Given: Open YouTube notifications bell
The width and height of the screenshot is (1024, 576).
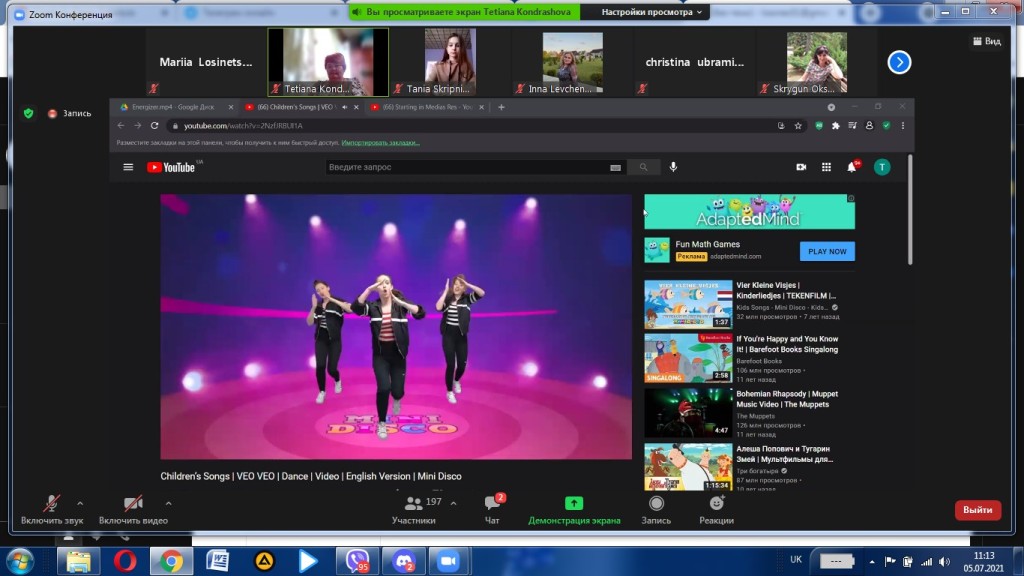Looking at the screenshot, I should pyautogui.click(x=852, y=167).
